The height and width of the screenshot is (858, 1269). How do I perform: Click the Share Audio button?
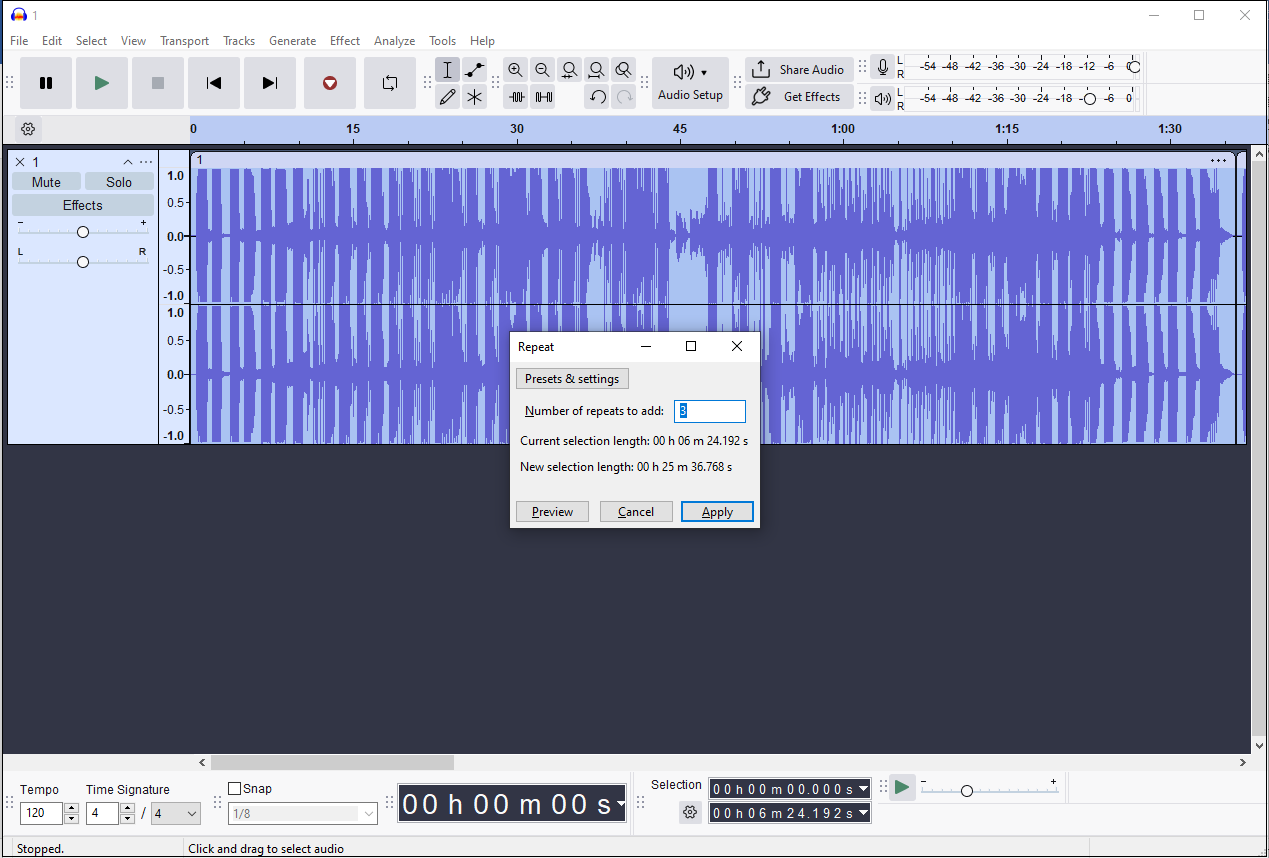tap(799, 69)
